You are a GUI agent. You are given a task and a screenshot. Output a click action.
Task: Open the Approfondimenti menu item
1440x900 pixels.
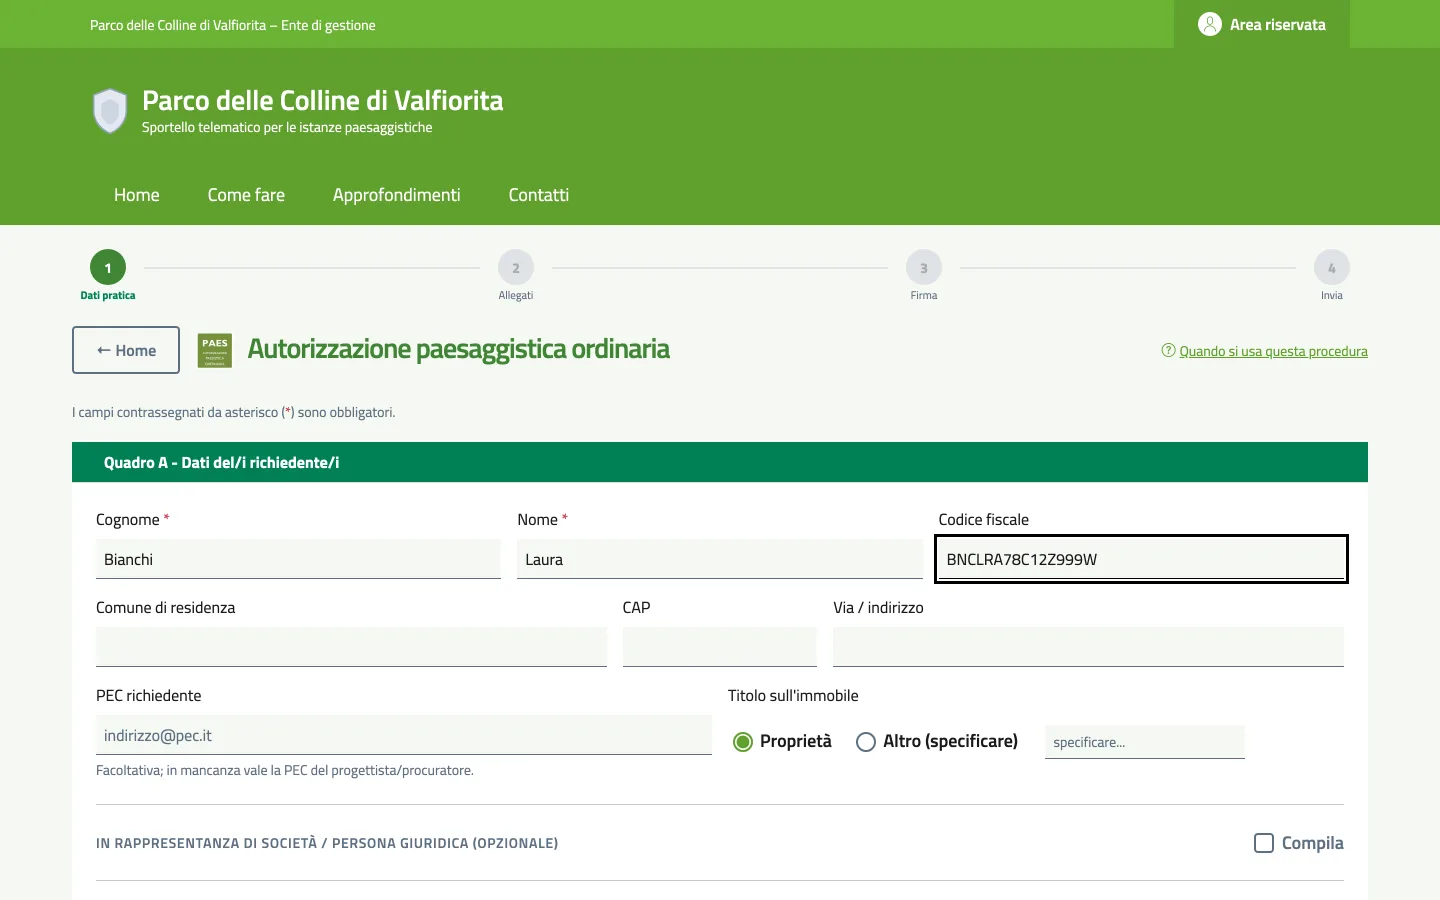point(397,195)
